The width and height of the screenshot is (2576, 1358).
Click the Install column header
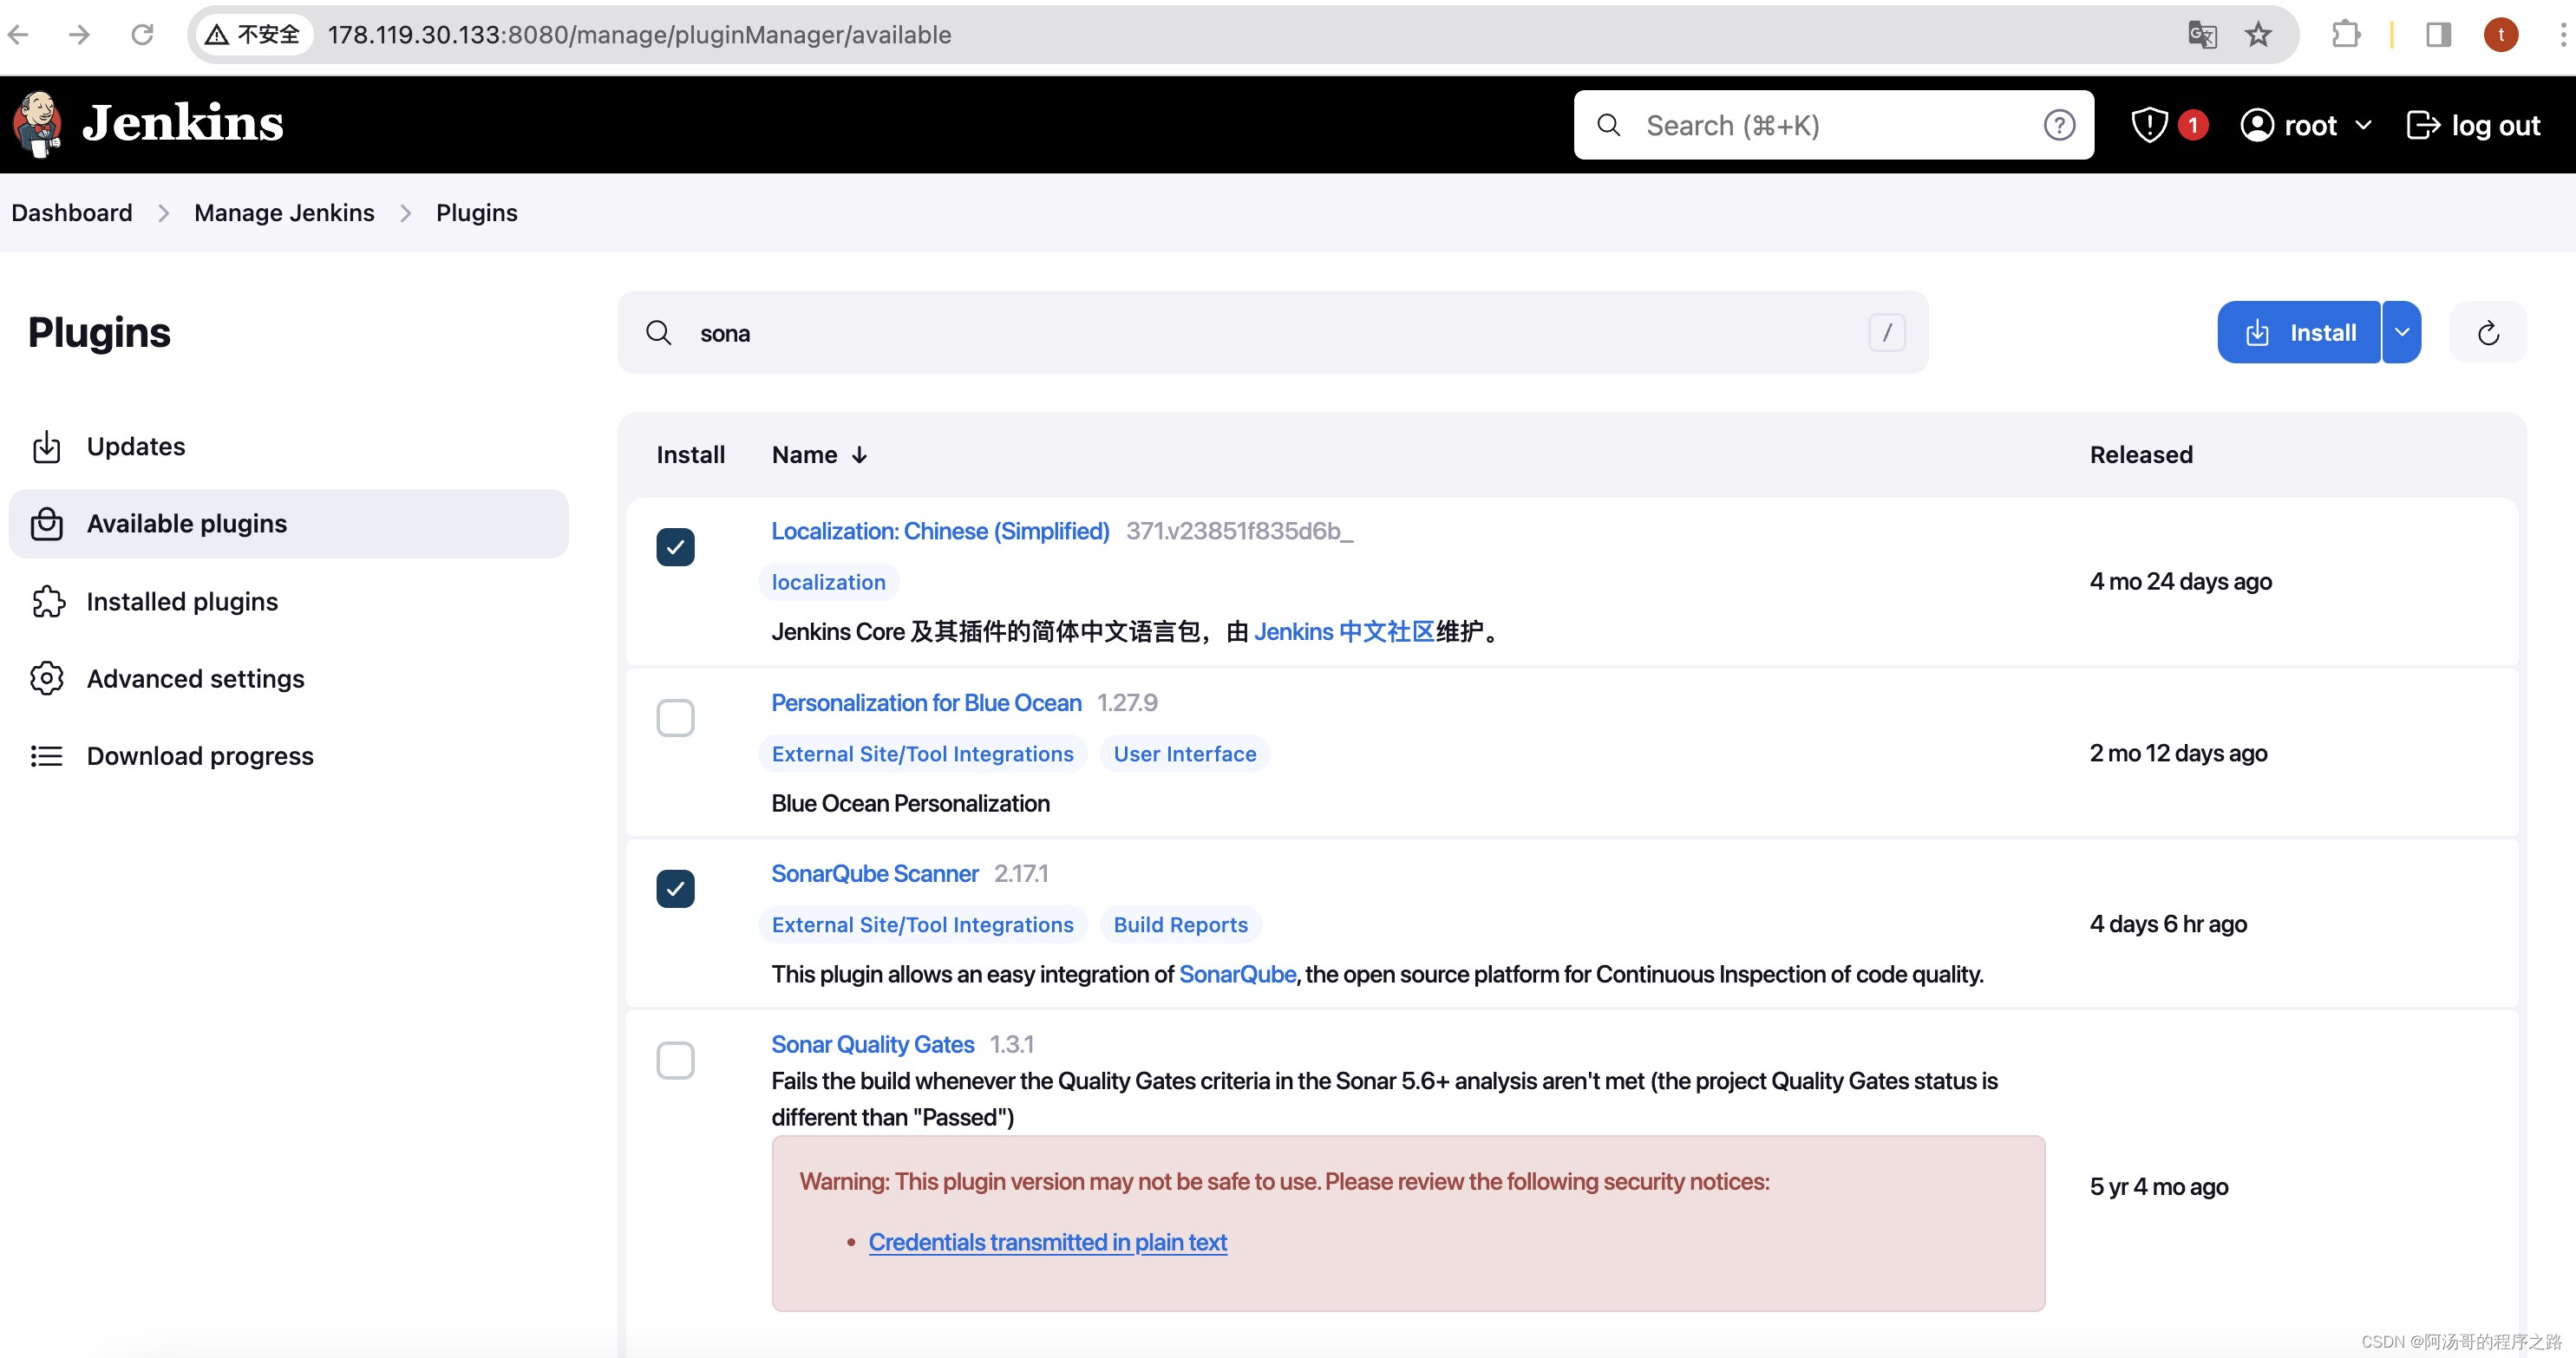(690, 456)
